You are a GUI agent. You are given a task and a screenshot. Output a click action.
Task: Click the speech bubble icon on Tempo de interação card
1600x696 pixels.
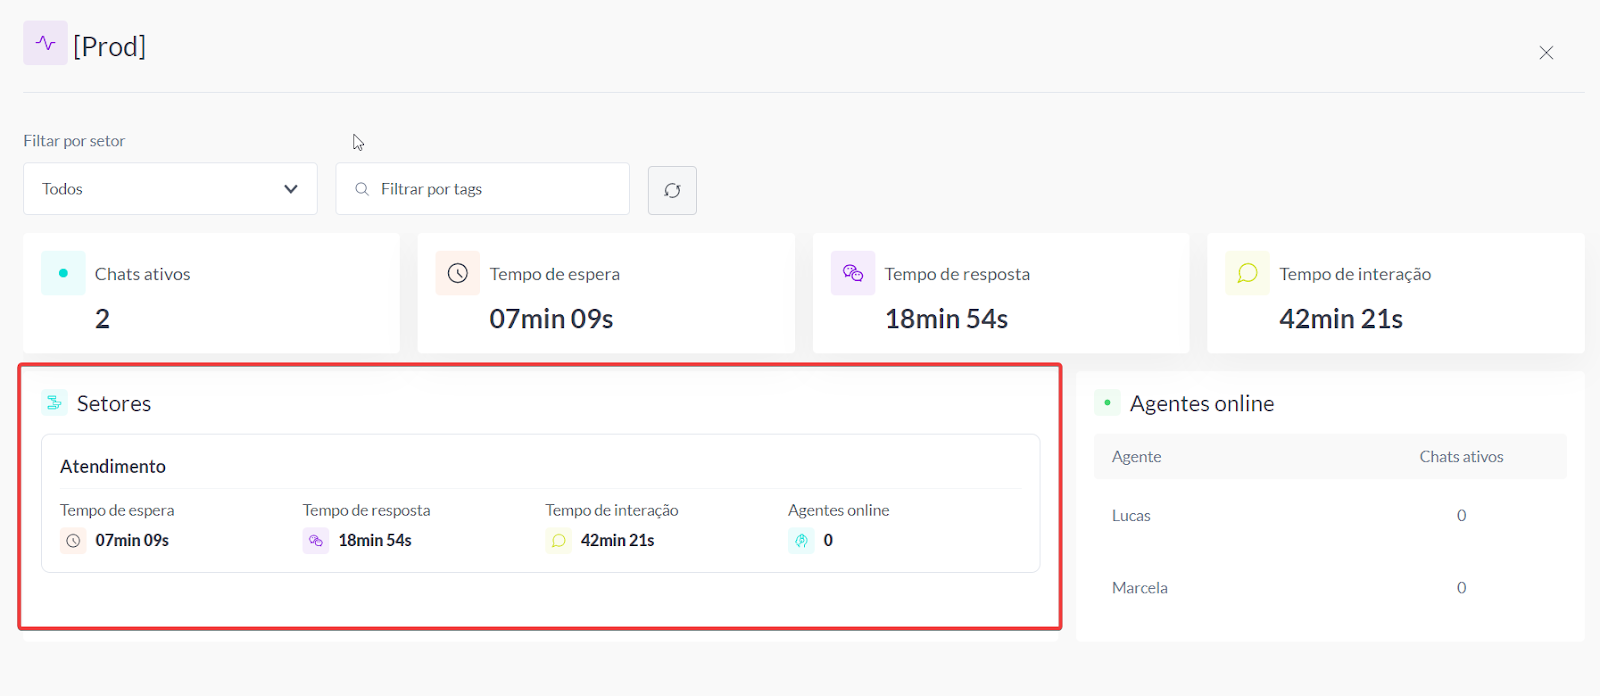coord(1247,273)
